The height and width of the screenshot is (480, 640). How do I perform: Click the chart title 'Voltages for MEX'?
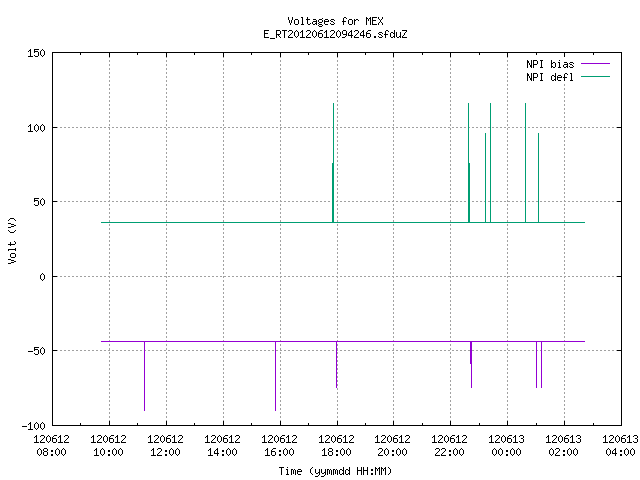(x=335, y=21)
